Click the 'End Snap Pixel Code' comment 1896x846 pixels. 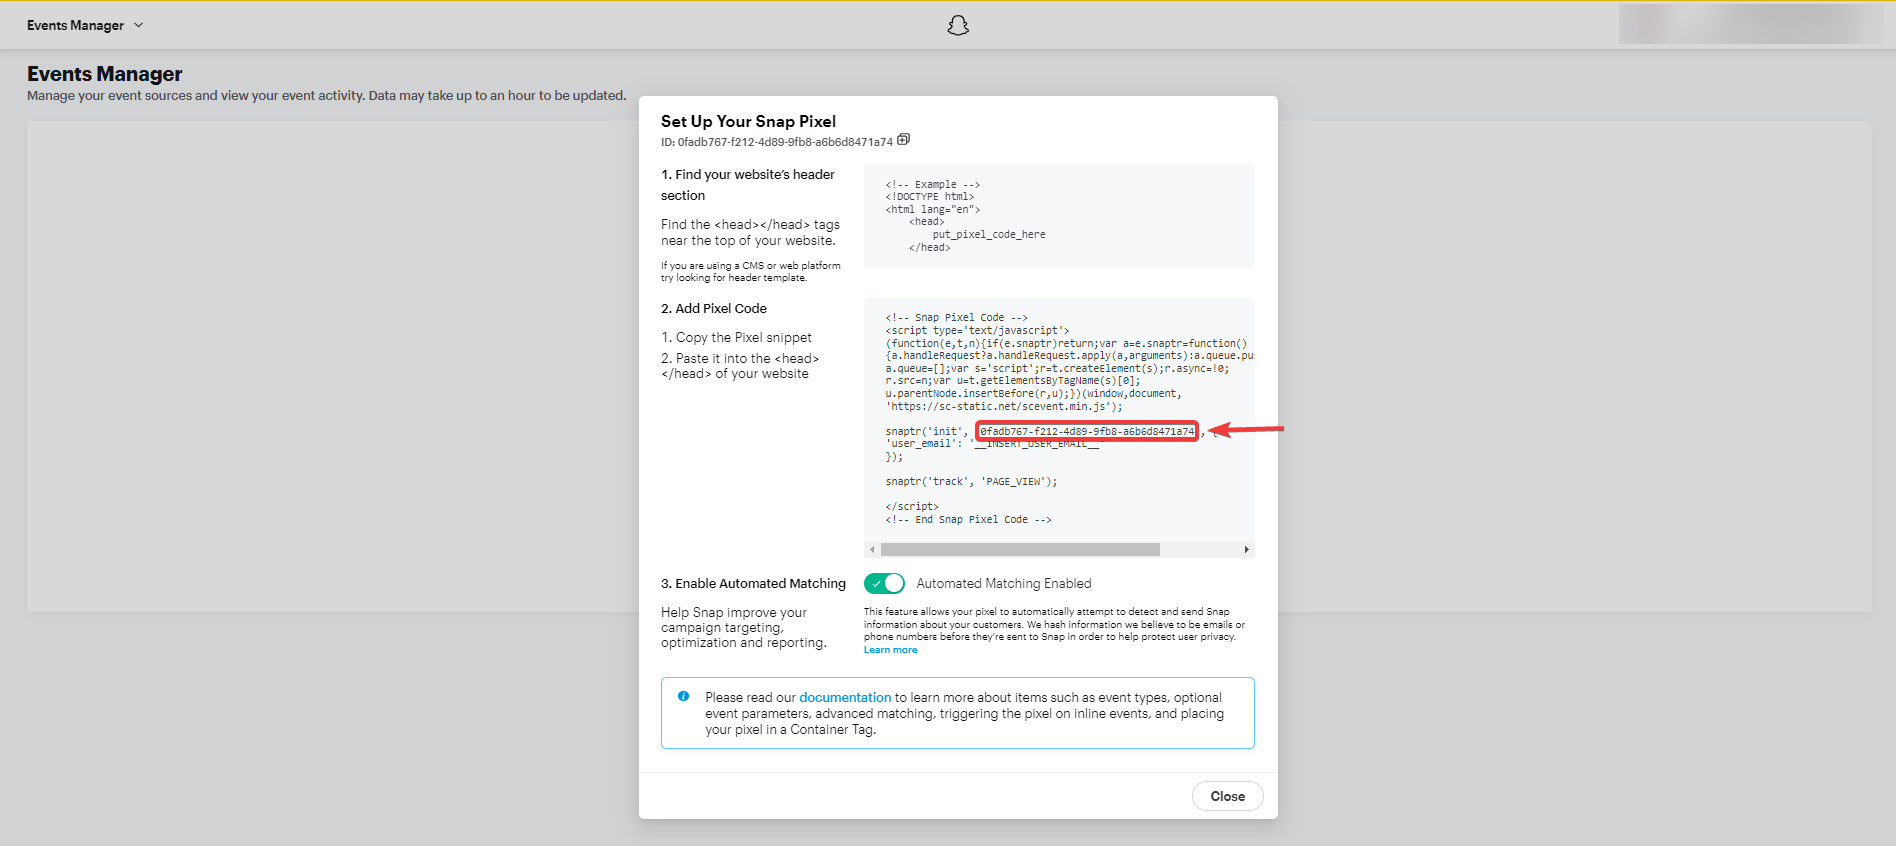968,520
